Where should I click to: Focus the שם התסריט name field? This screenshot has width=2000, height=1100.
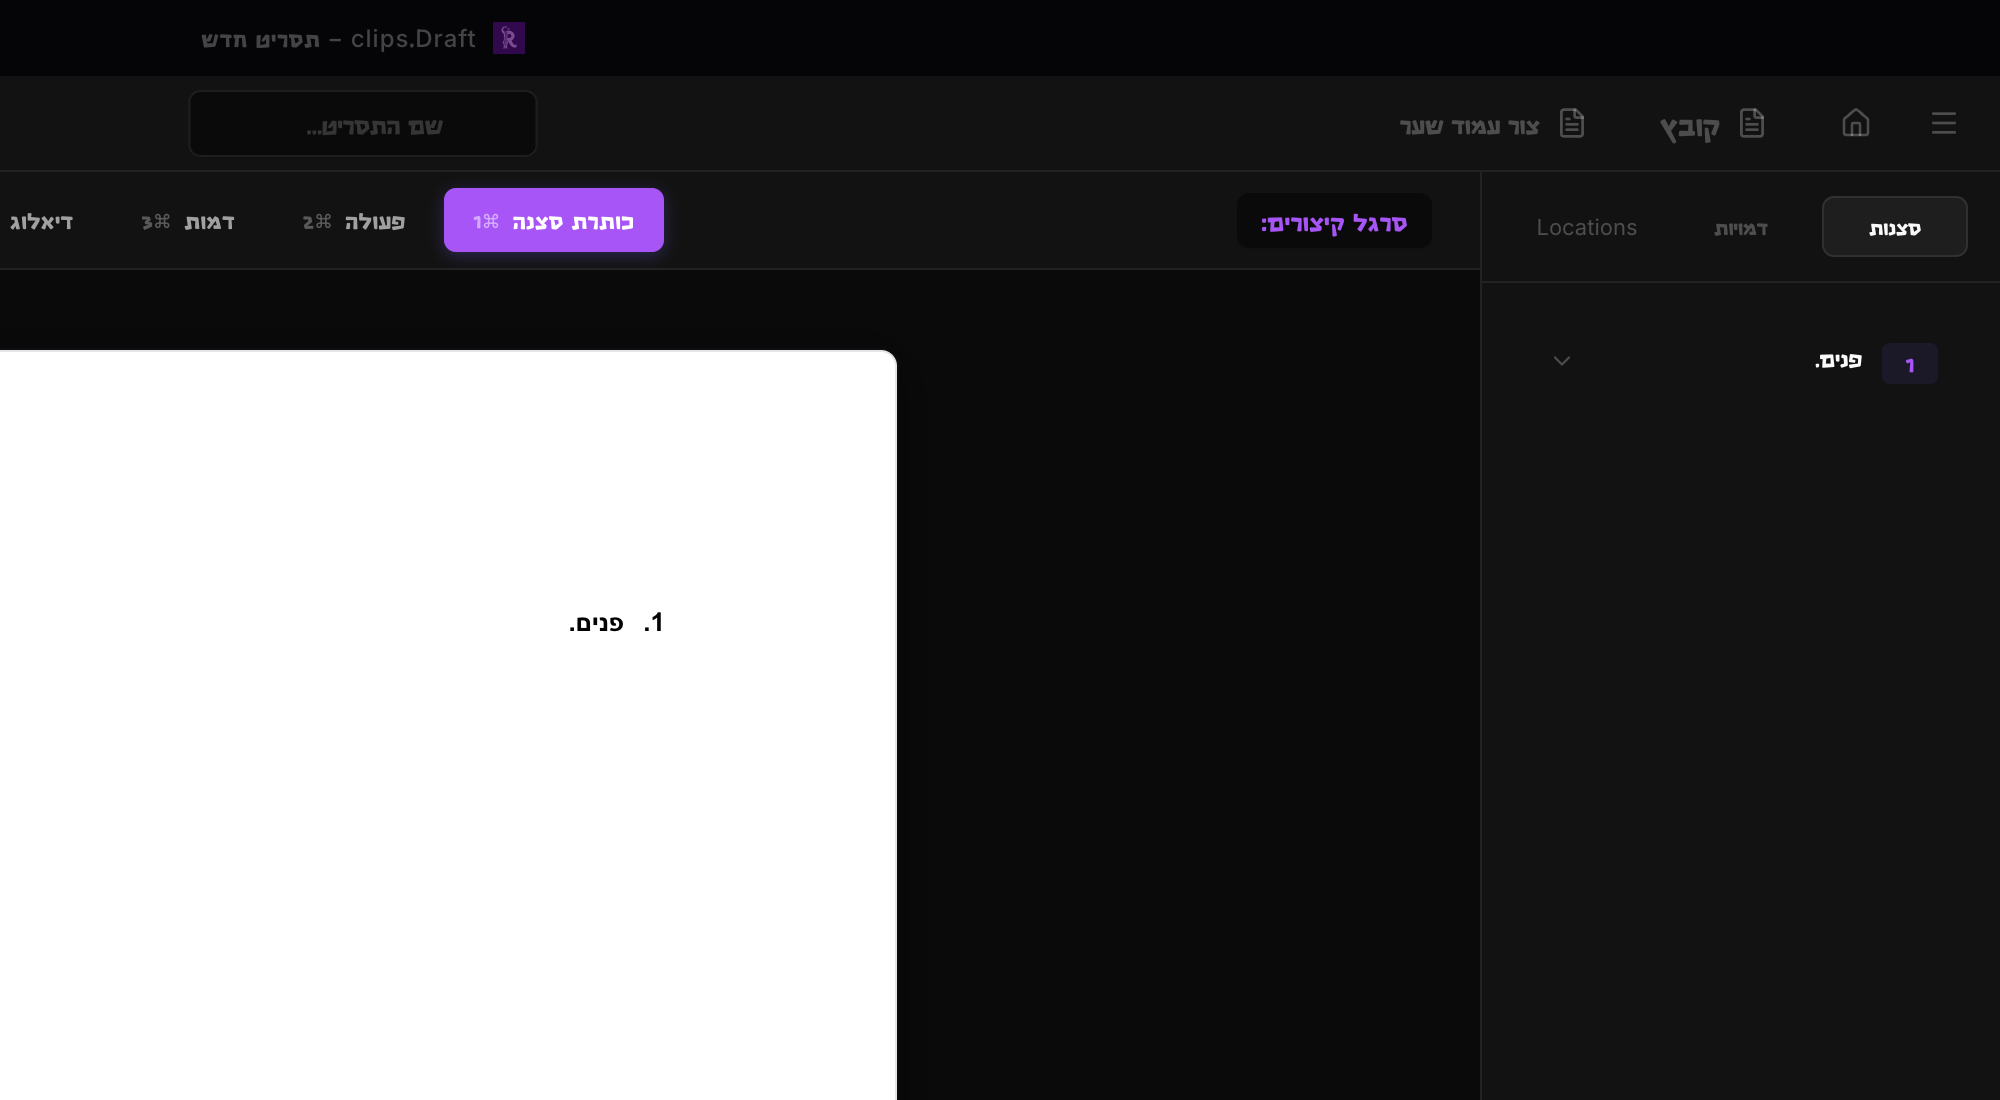pyautogui.click(x=363, y=124)
